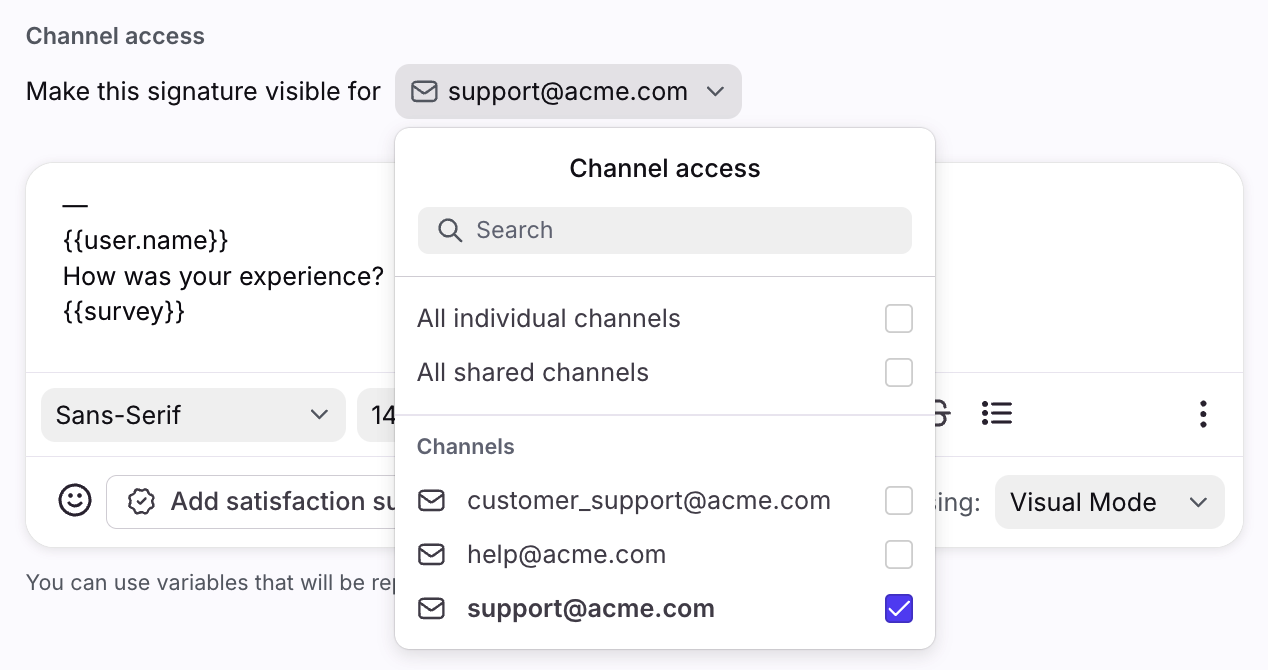Click the satisfaction survey badge icon
Viewport: 1268px width, 670px height.
pyautogui.click(x=142, y=502)
